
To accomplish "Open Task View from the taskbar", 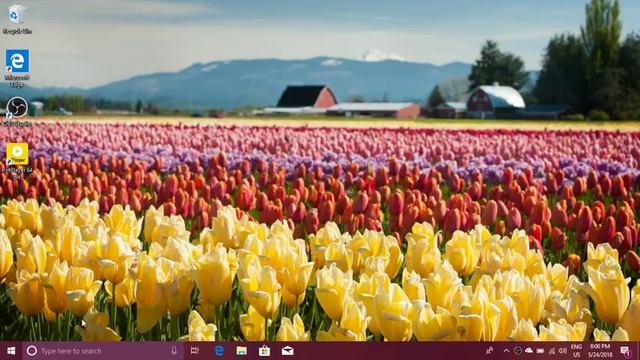I will click(195, 351).
